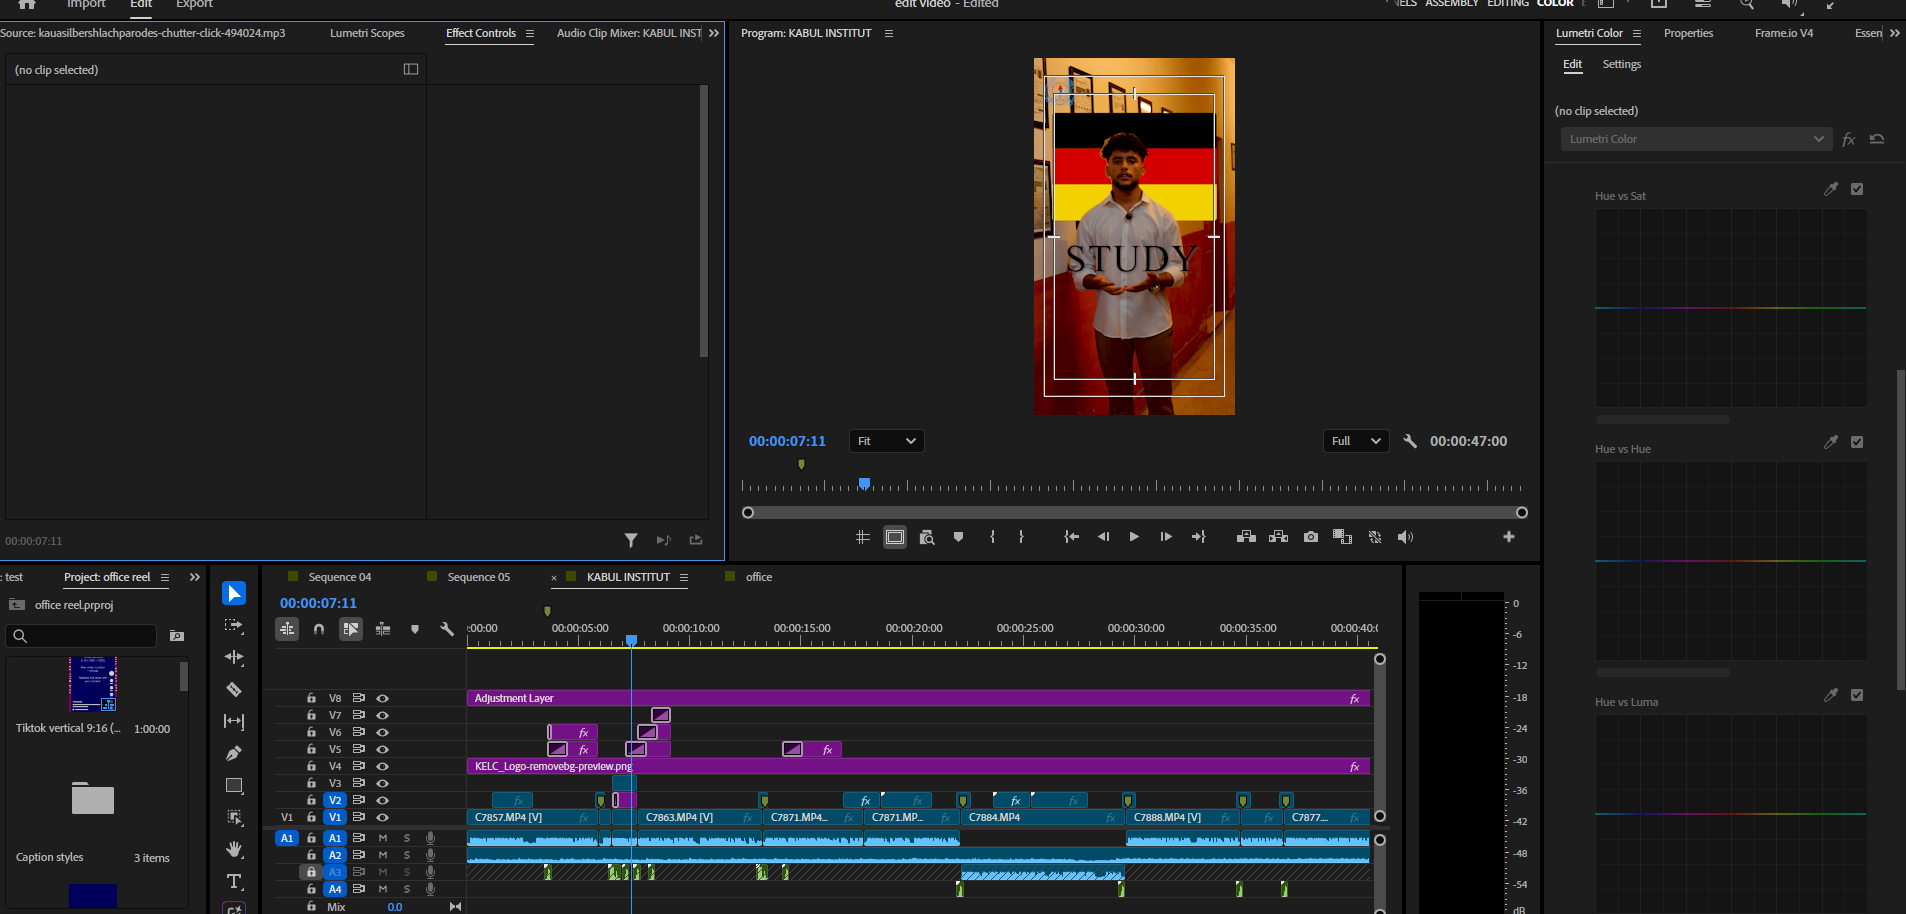1906x914 pixels.
Task: Hide track V4 using its eye icon
Action: pyautogui.click(x=382, y=766)
